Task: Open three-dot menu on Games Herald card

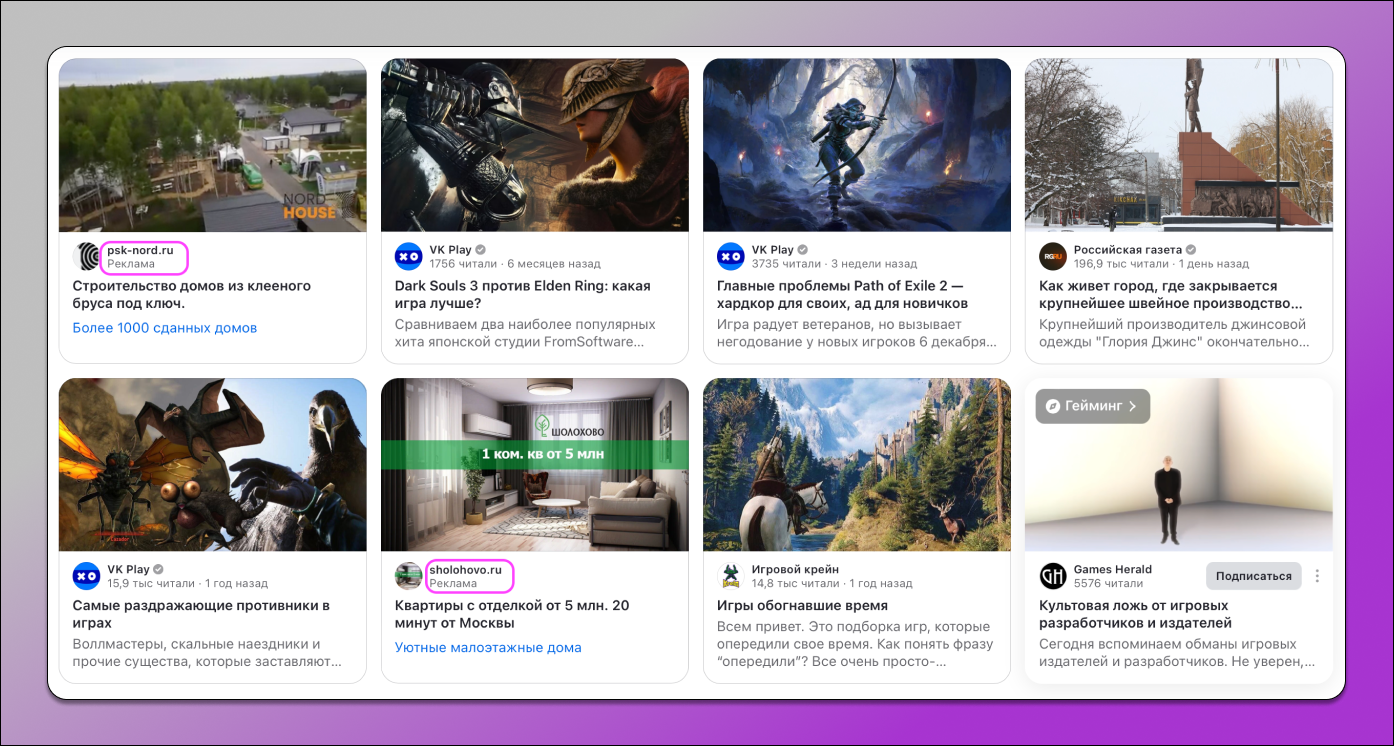Action: click(x=1317, y=576)
